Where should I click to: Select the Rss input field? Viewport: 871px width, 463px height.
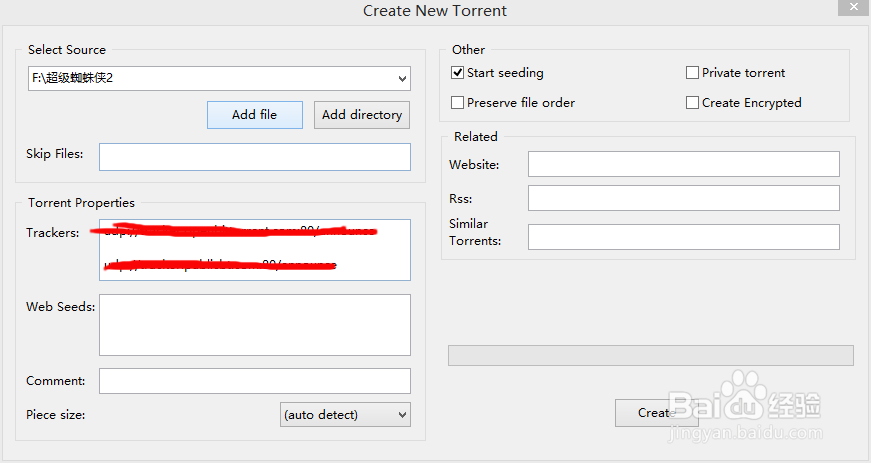point(683,198)
